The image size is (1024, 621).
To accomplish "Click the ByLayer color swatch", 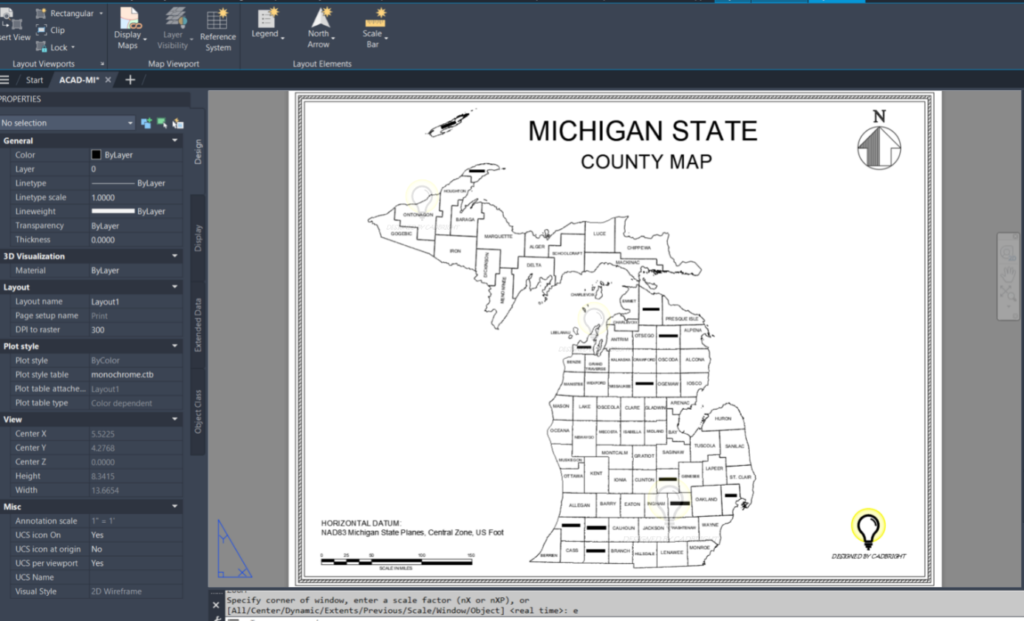I will tap(96, 155).
